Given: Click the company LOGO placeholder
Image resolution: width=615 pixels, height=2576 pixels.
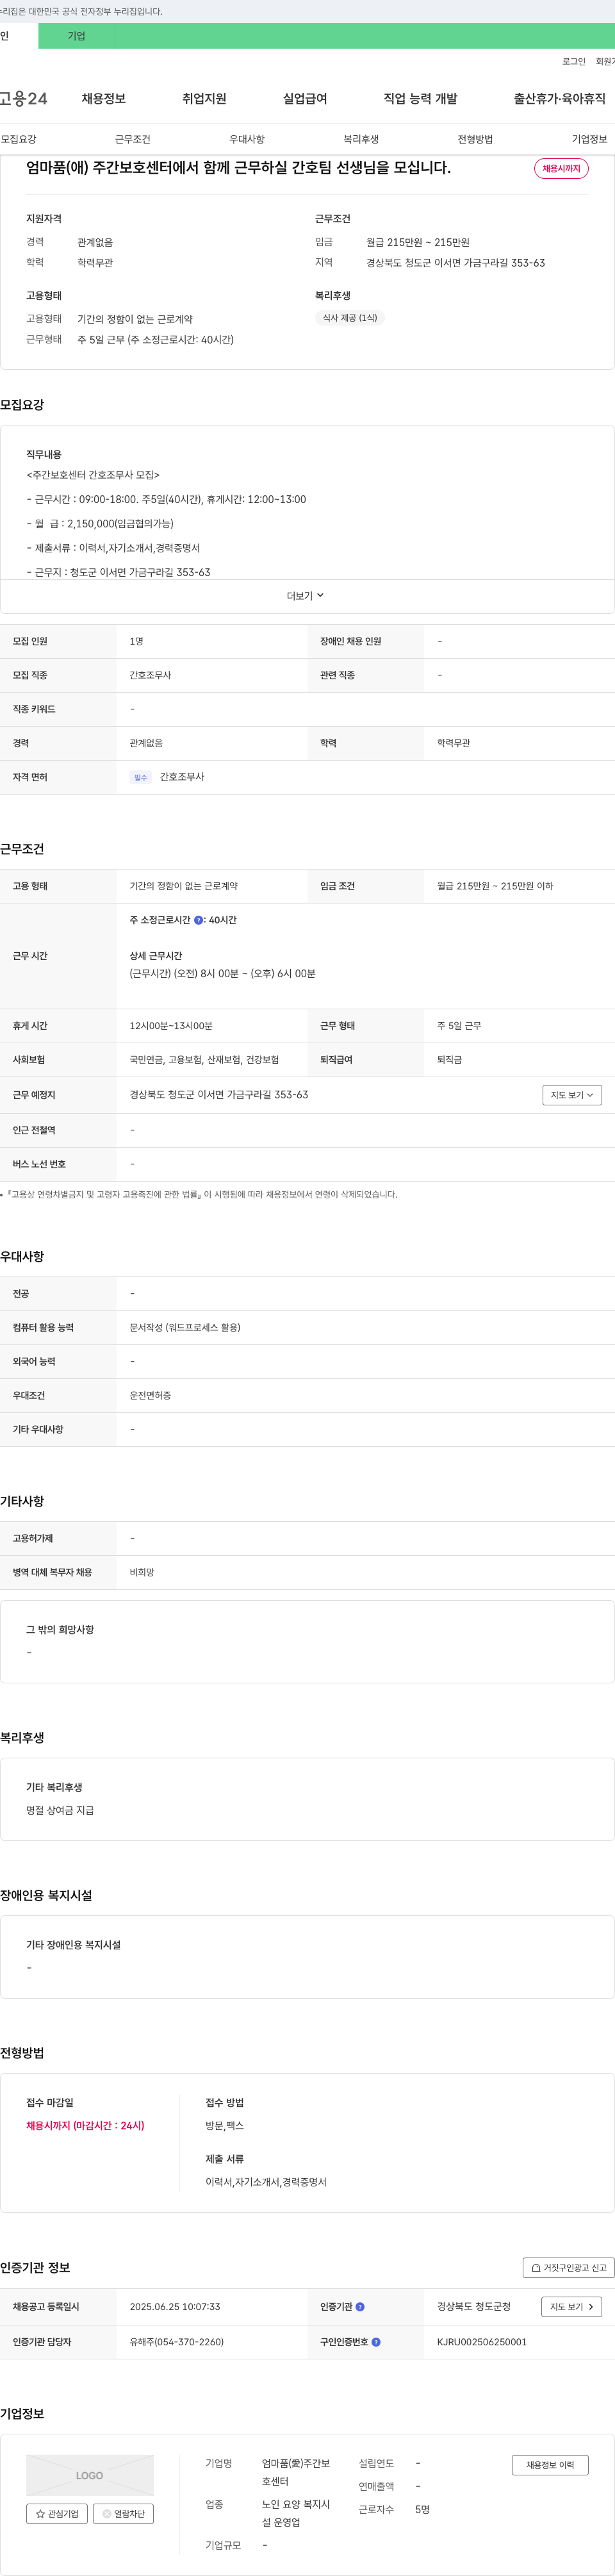Looking at the screenshot, I should click(90, 2476).
